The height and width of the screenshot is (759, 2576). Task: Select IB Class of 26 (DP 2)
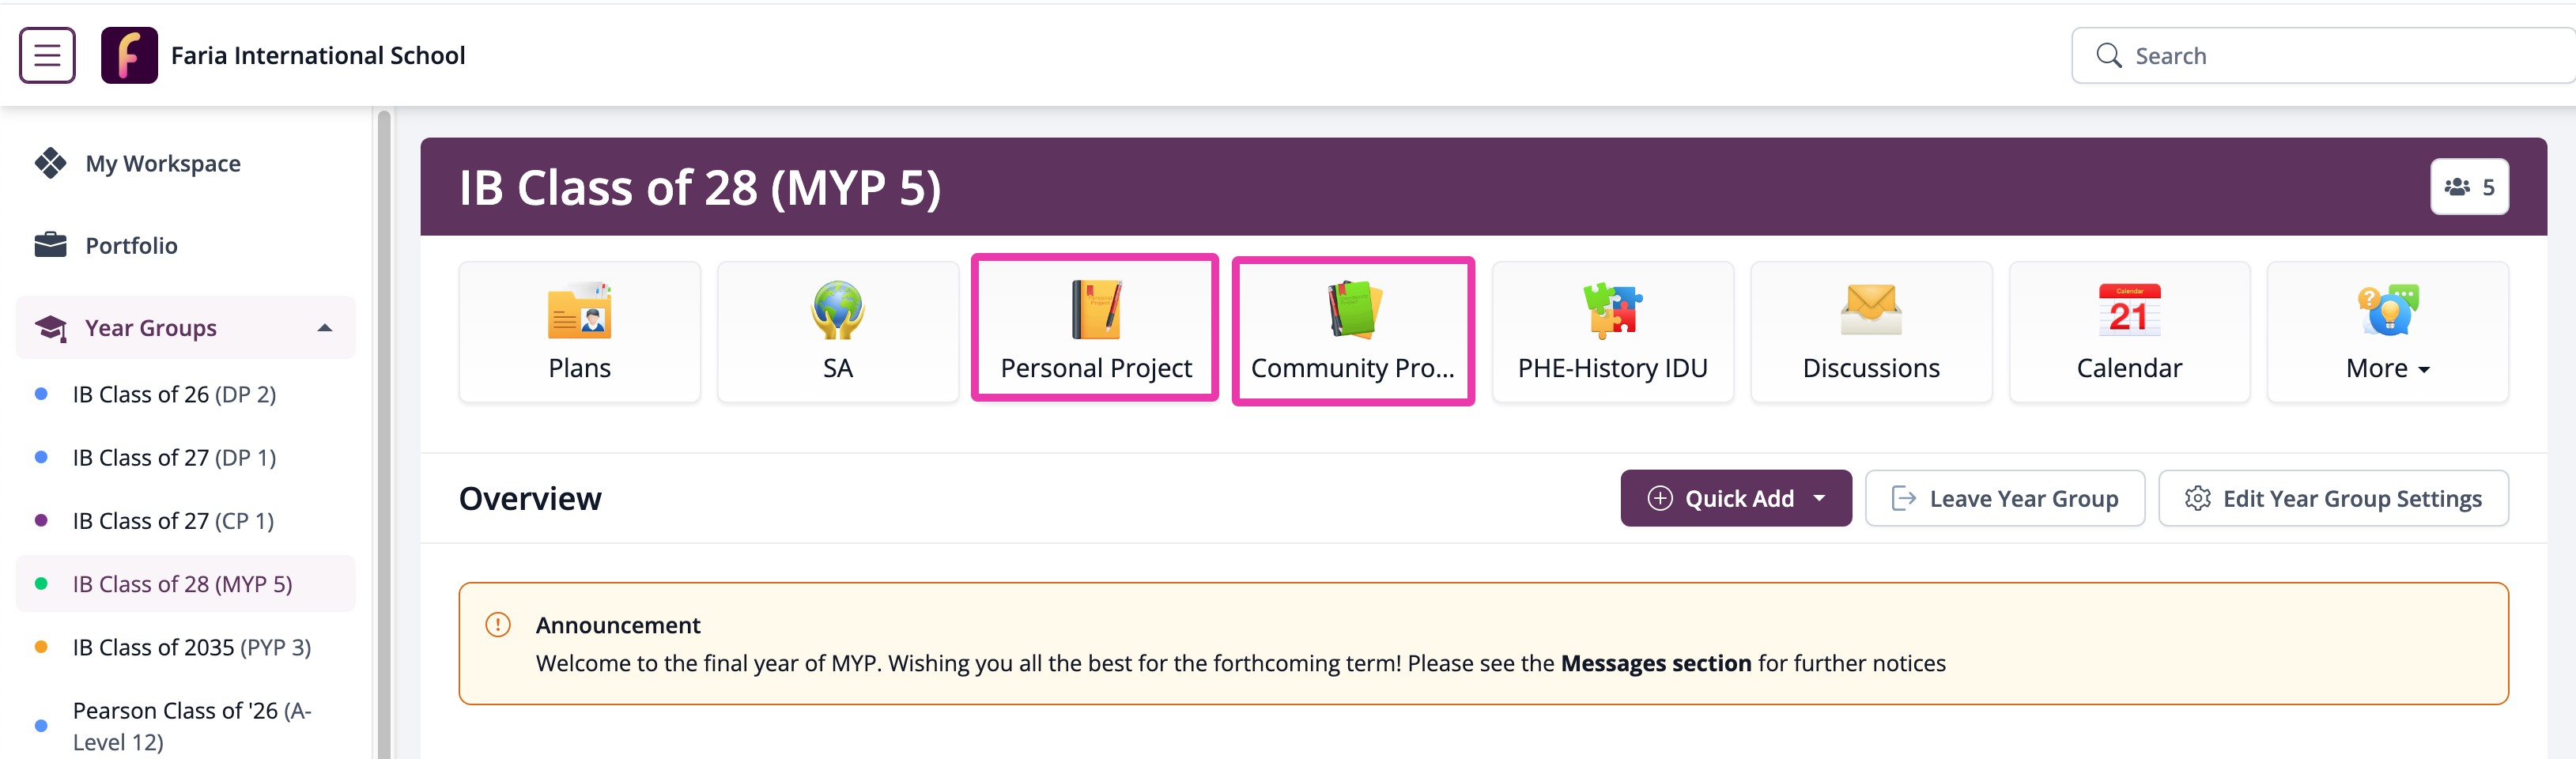pos(174,394)
